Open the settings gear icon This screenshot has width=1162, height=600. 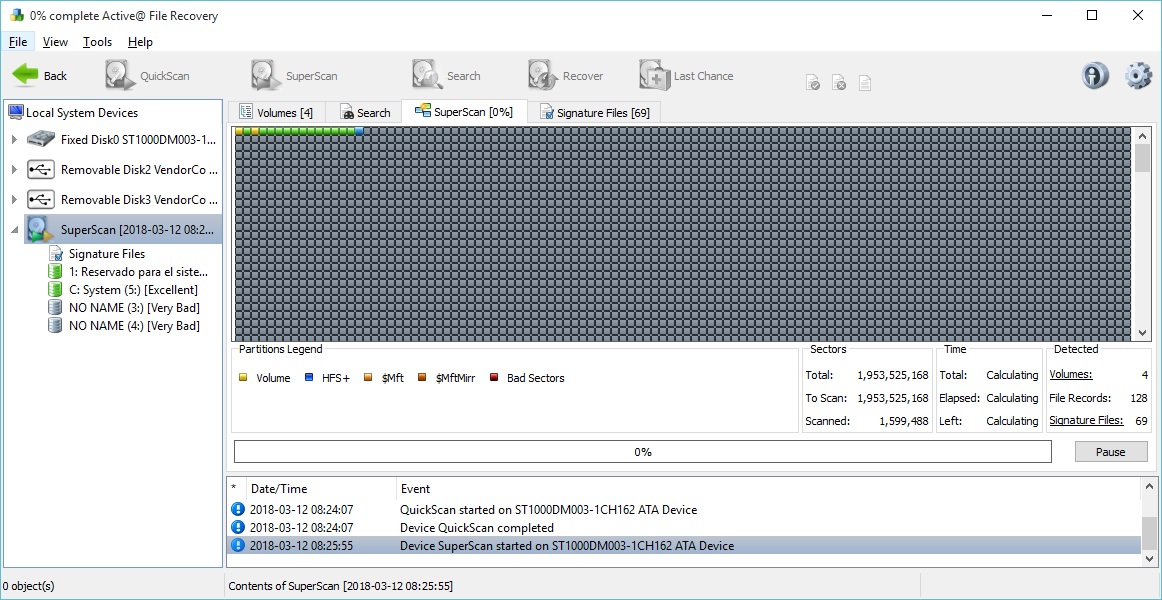coord(1137,75)
